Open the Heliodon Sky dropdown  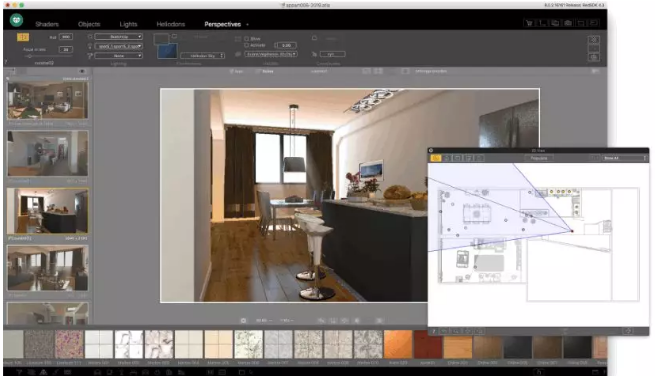(x=203, y=56)
